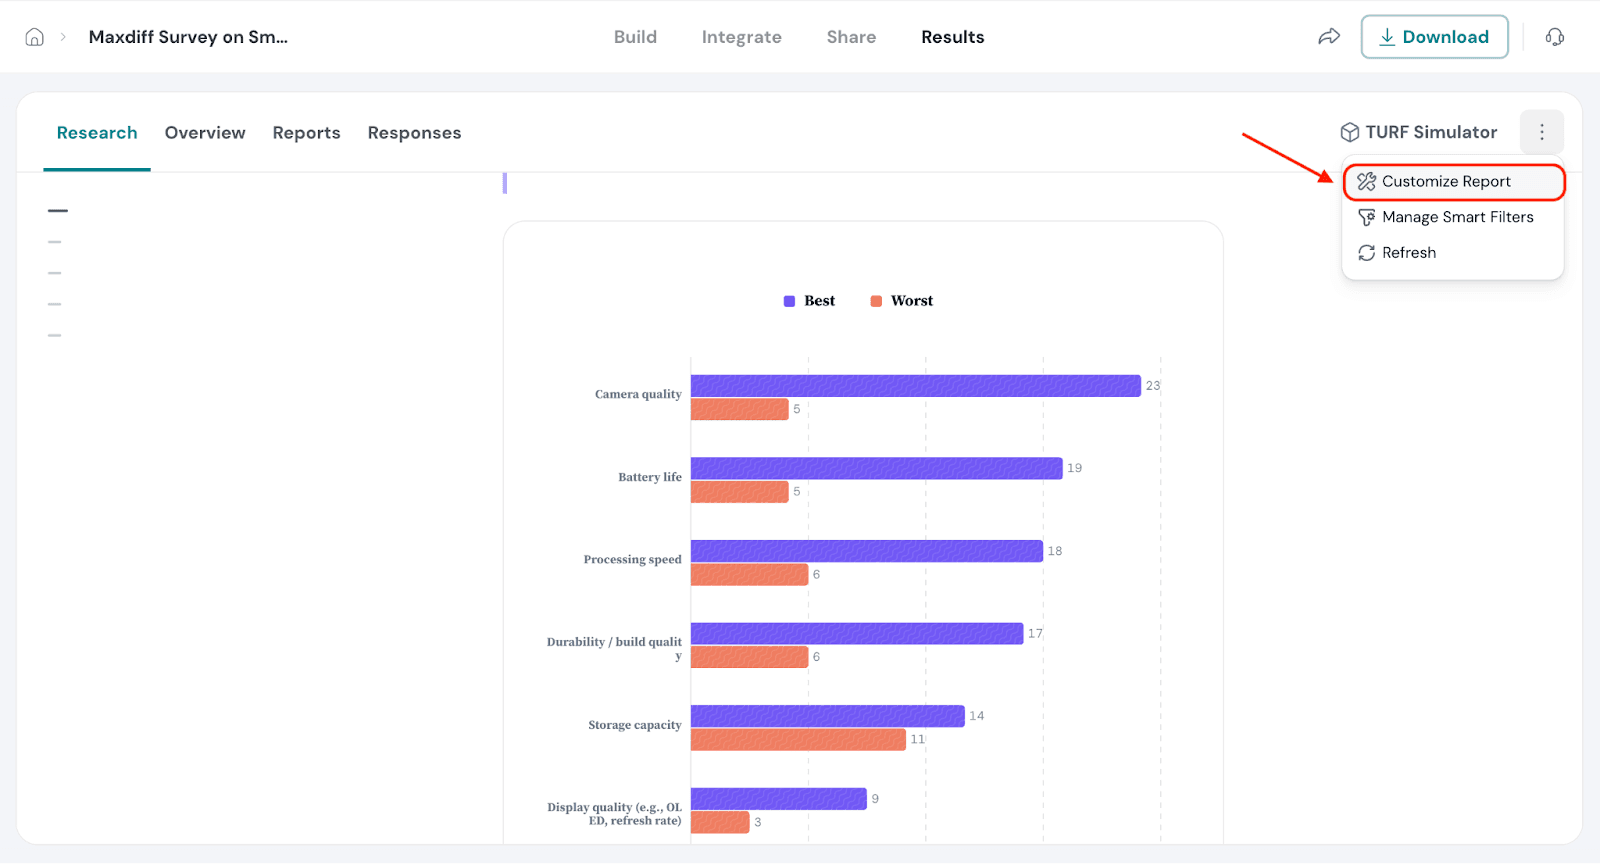Open the Integrate section
Viewport: 1600px width, 865px height.
(741, 37)
